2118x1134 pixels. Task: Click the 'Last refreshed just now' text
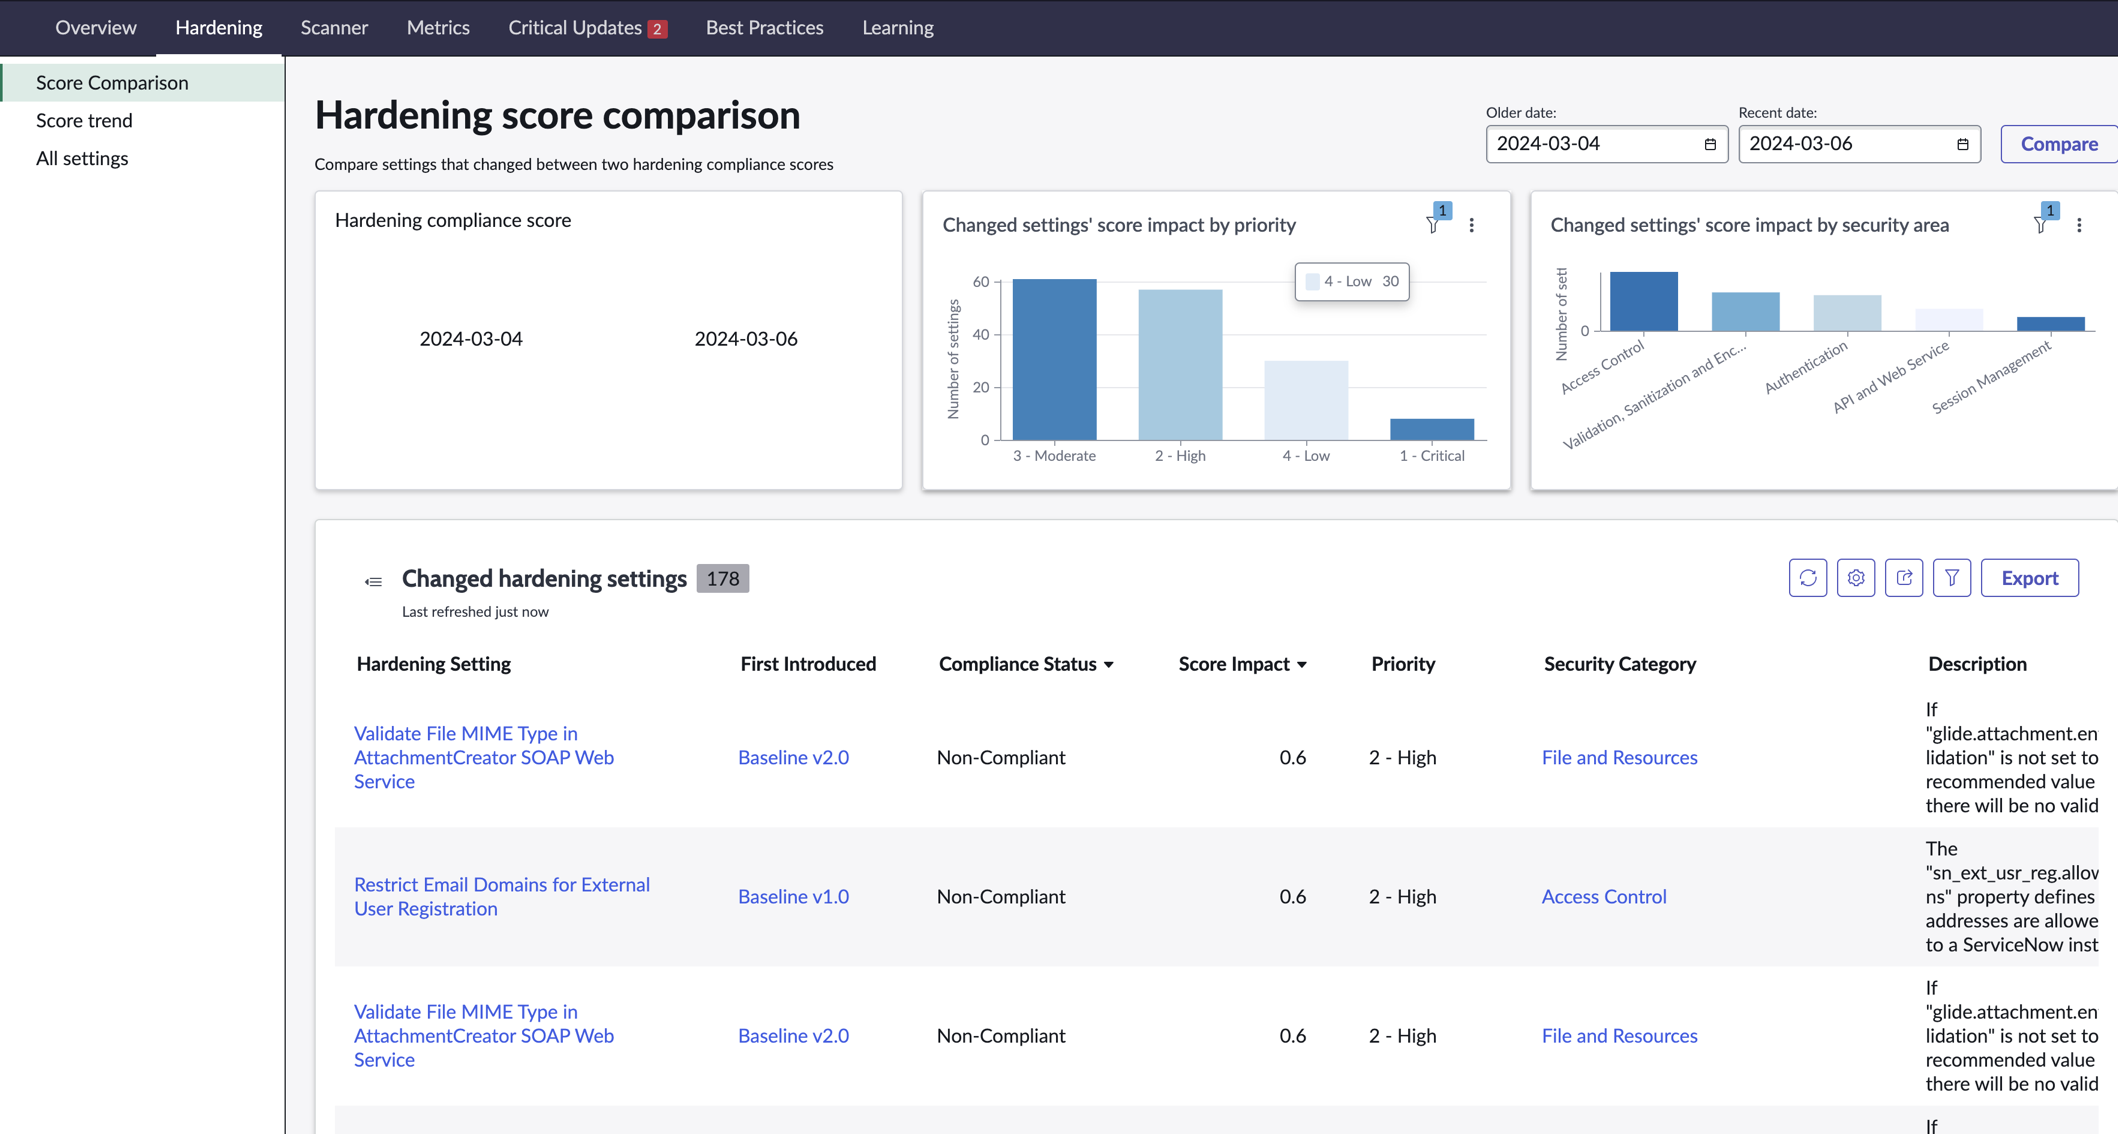475,612
